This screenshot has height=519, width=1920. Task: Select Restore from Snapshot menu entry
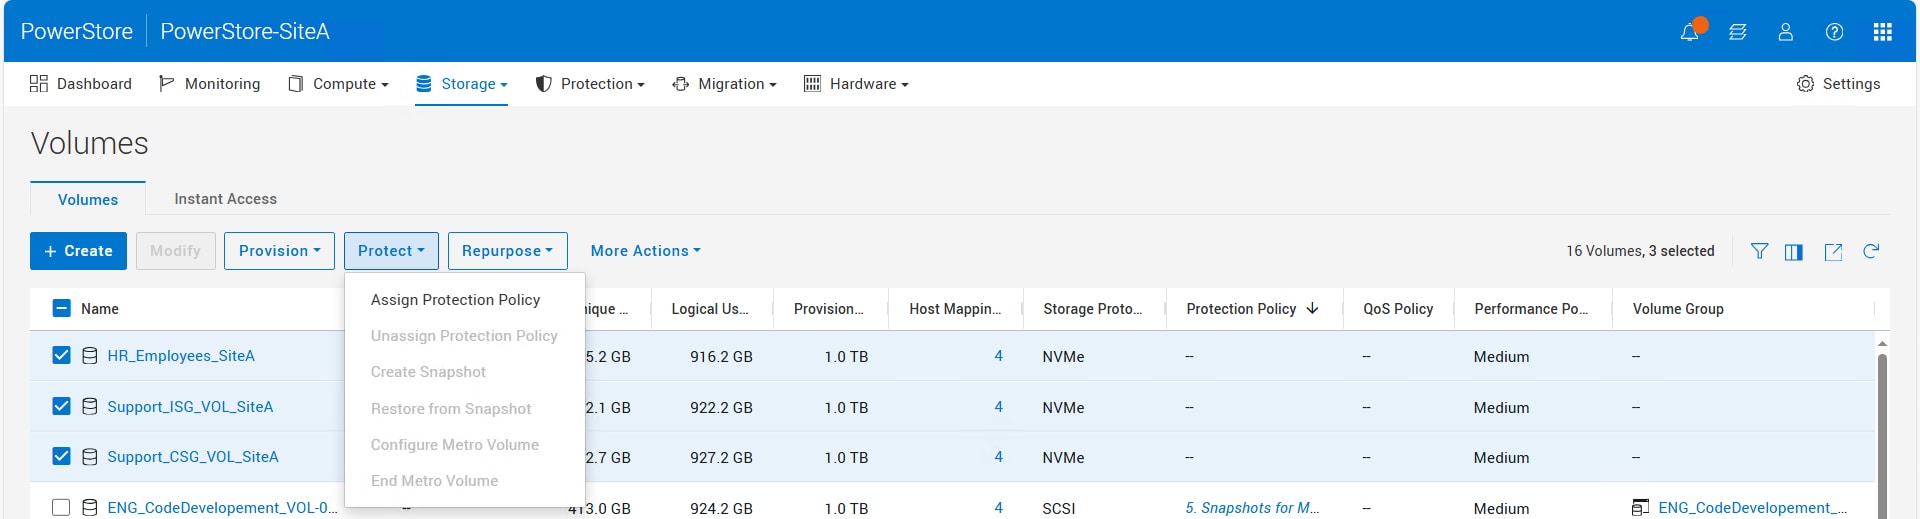[x=465, y=409]
